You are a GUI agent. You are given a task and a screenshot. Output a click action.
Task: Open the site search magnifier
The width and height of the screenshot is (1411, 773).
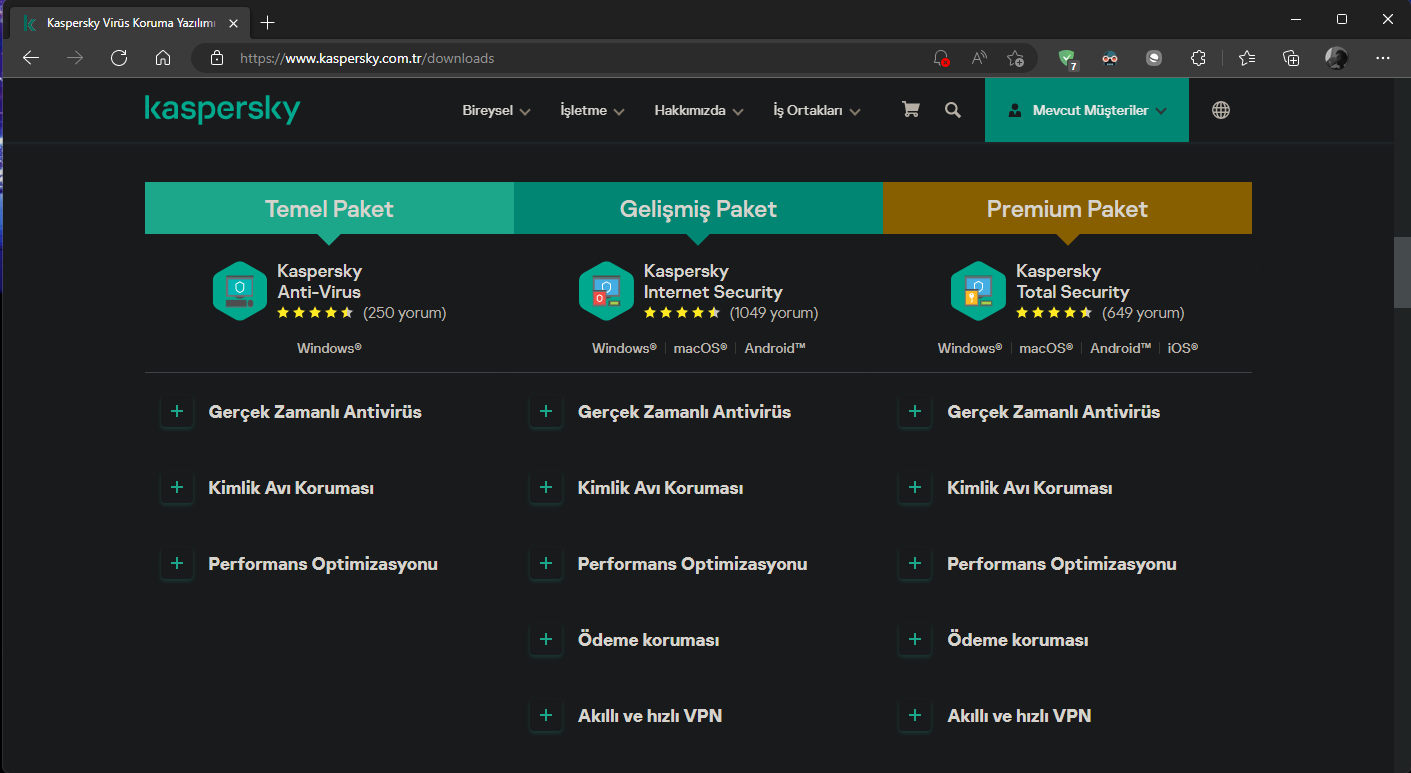(x=952, y=110)
